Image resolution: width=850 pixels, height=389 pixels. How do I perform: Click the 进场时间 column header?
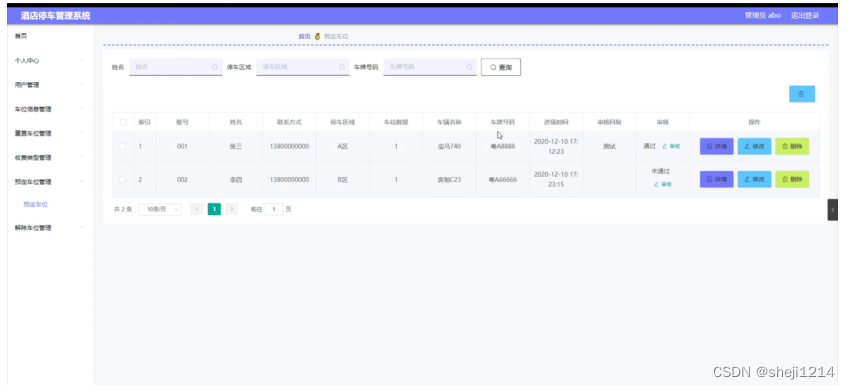556,122
